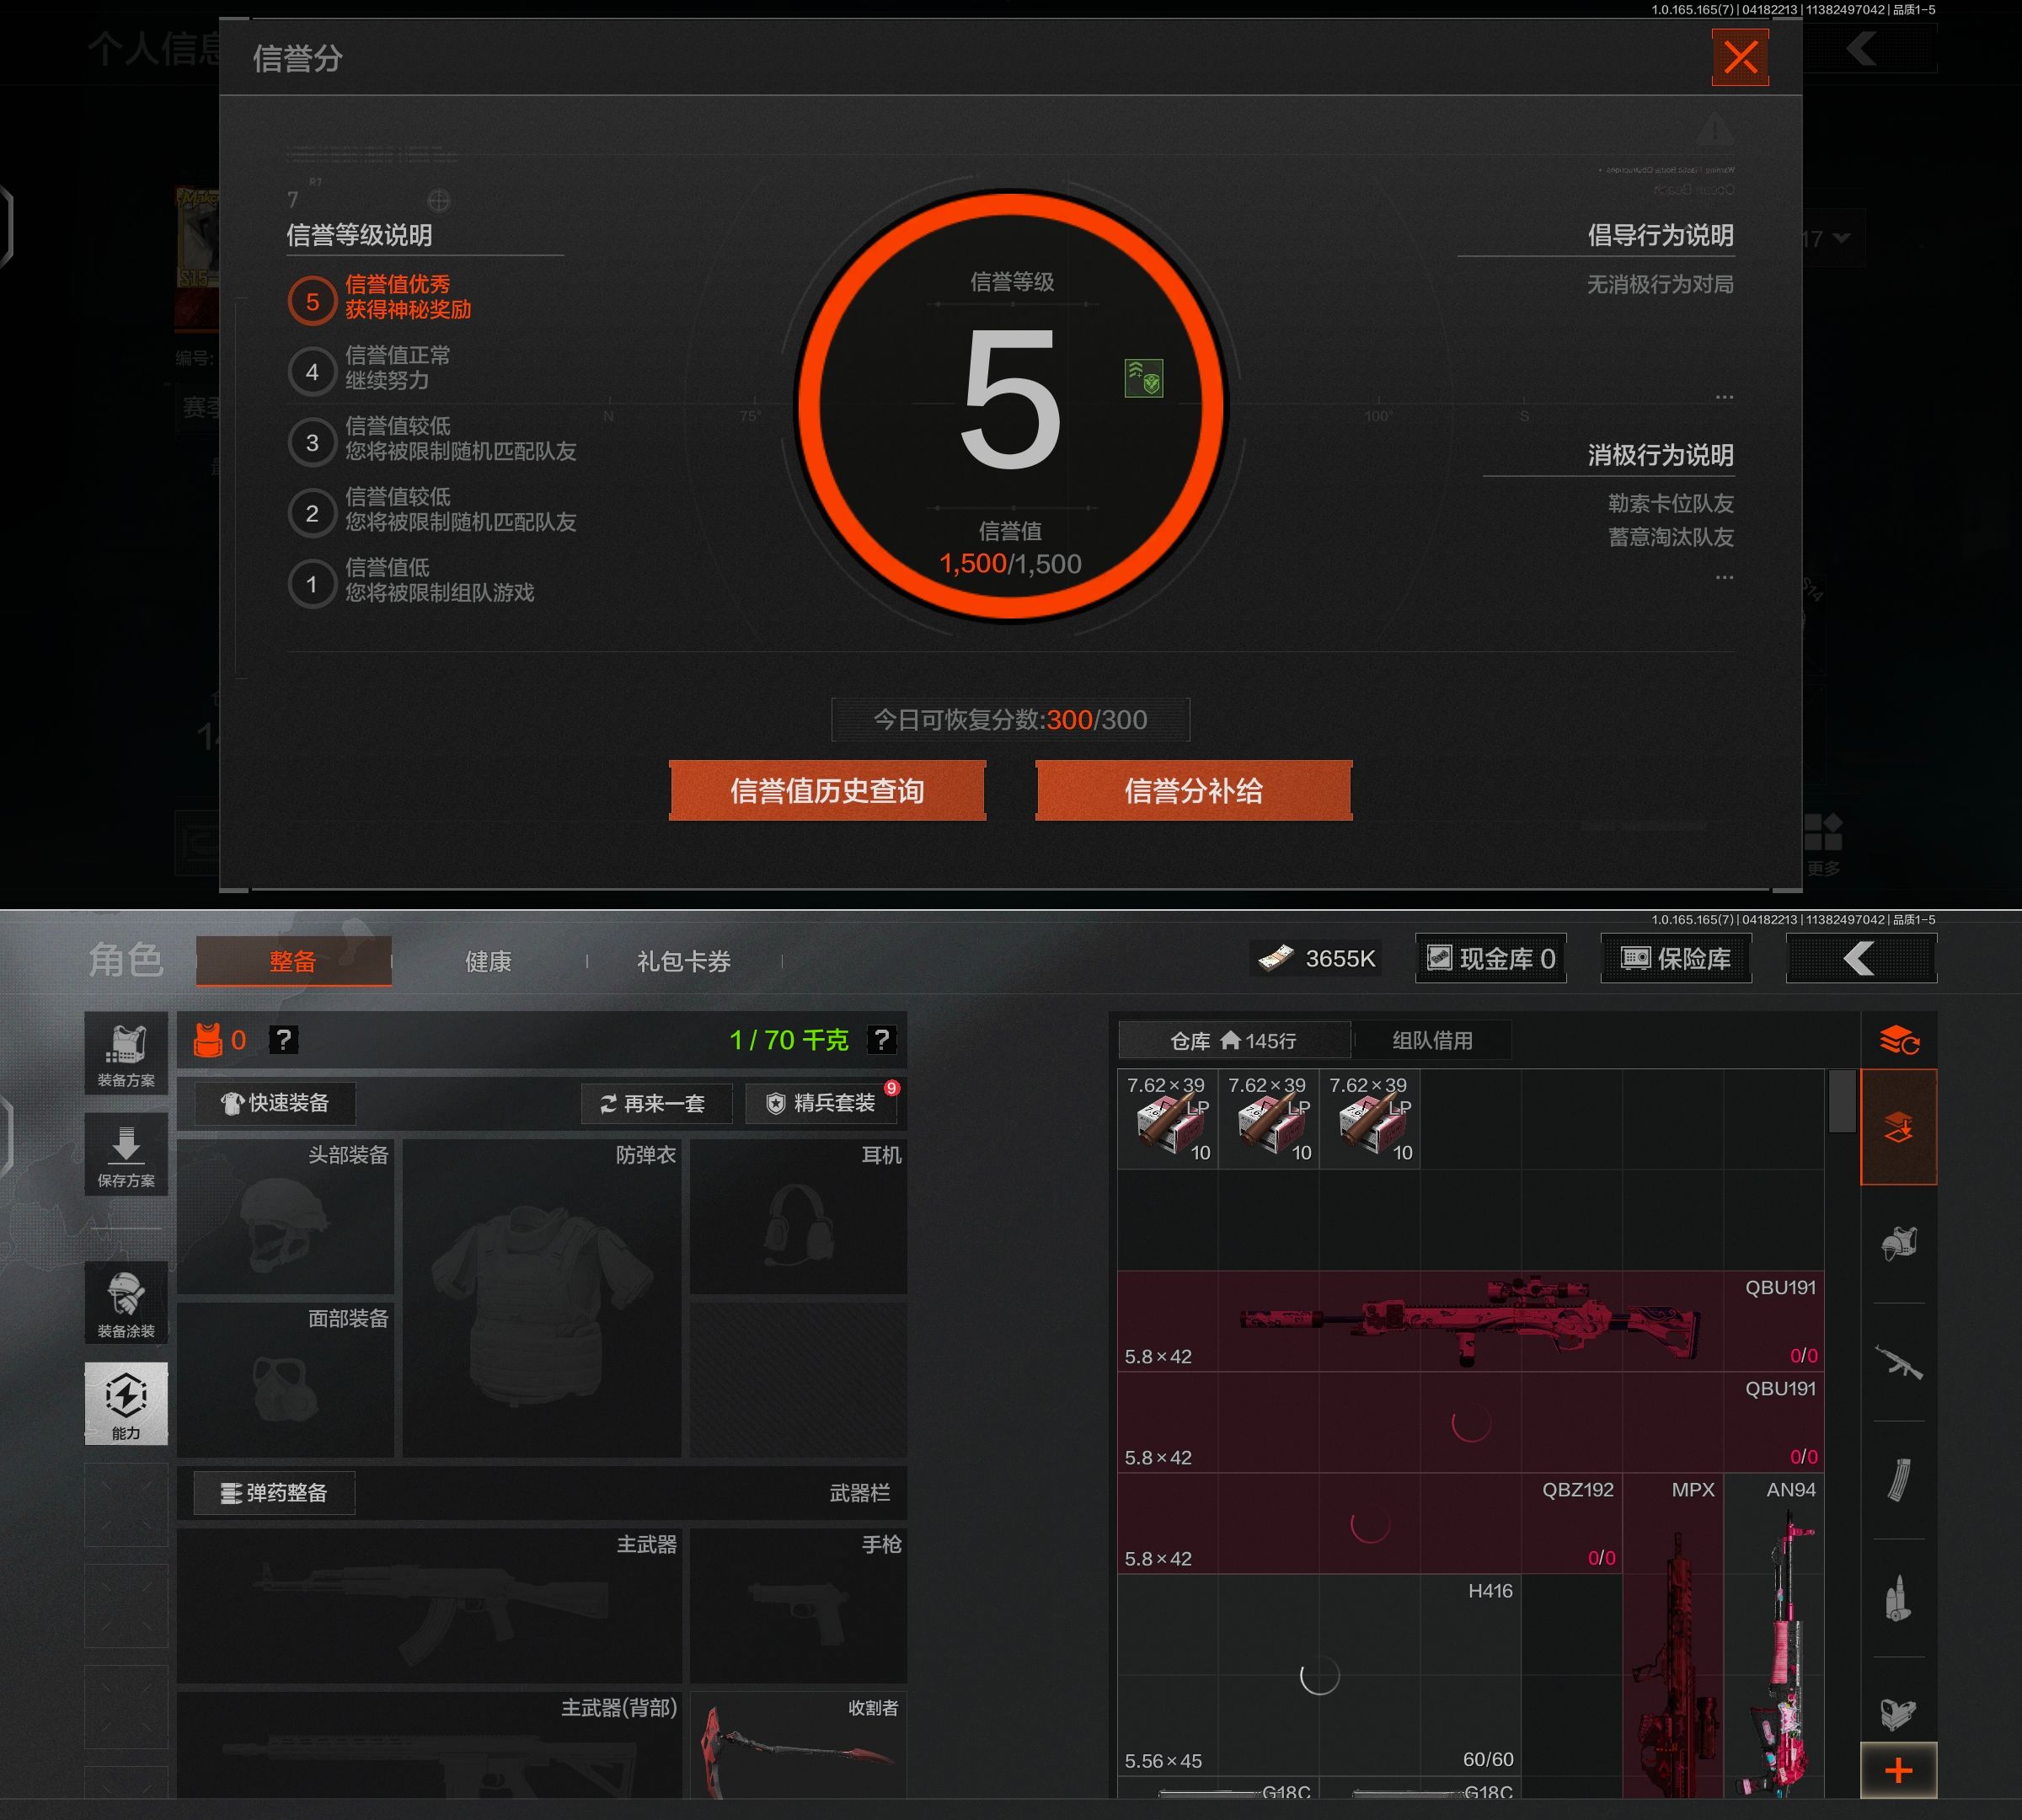Select the QBU191 rifle in warehouse

click(x=1470, y=1321)
